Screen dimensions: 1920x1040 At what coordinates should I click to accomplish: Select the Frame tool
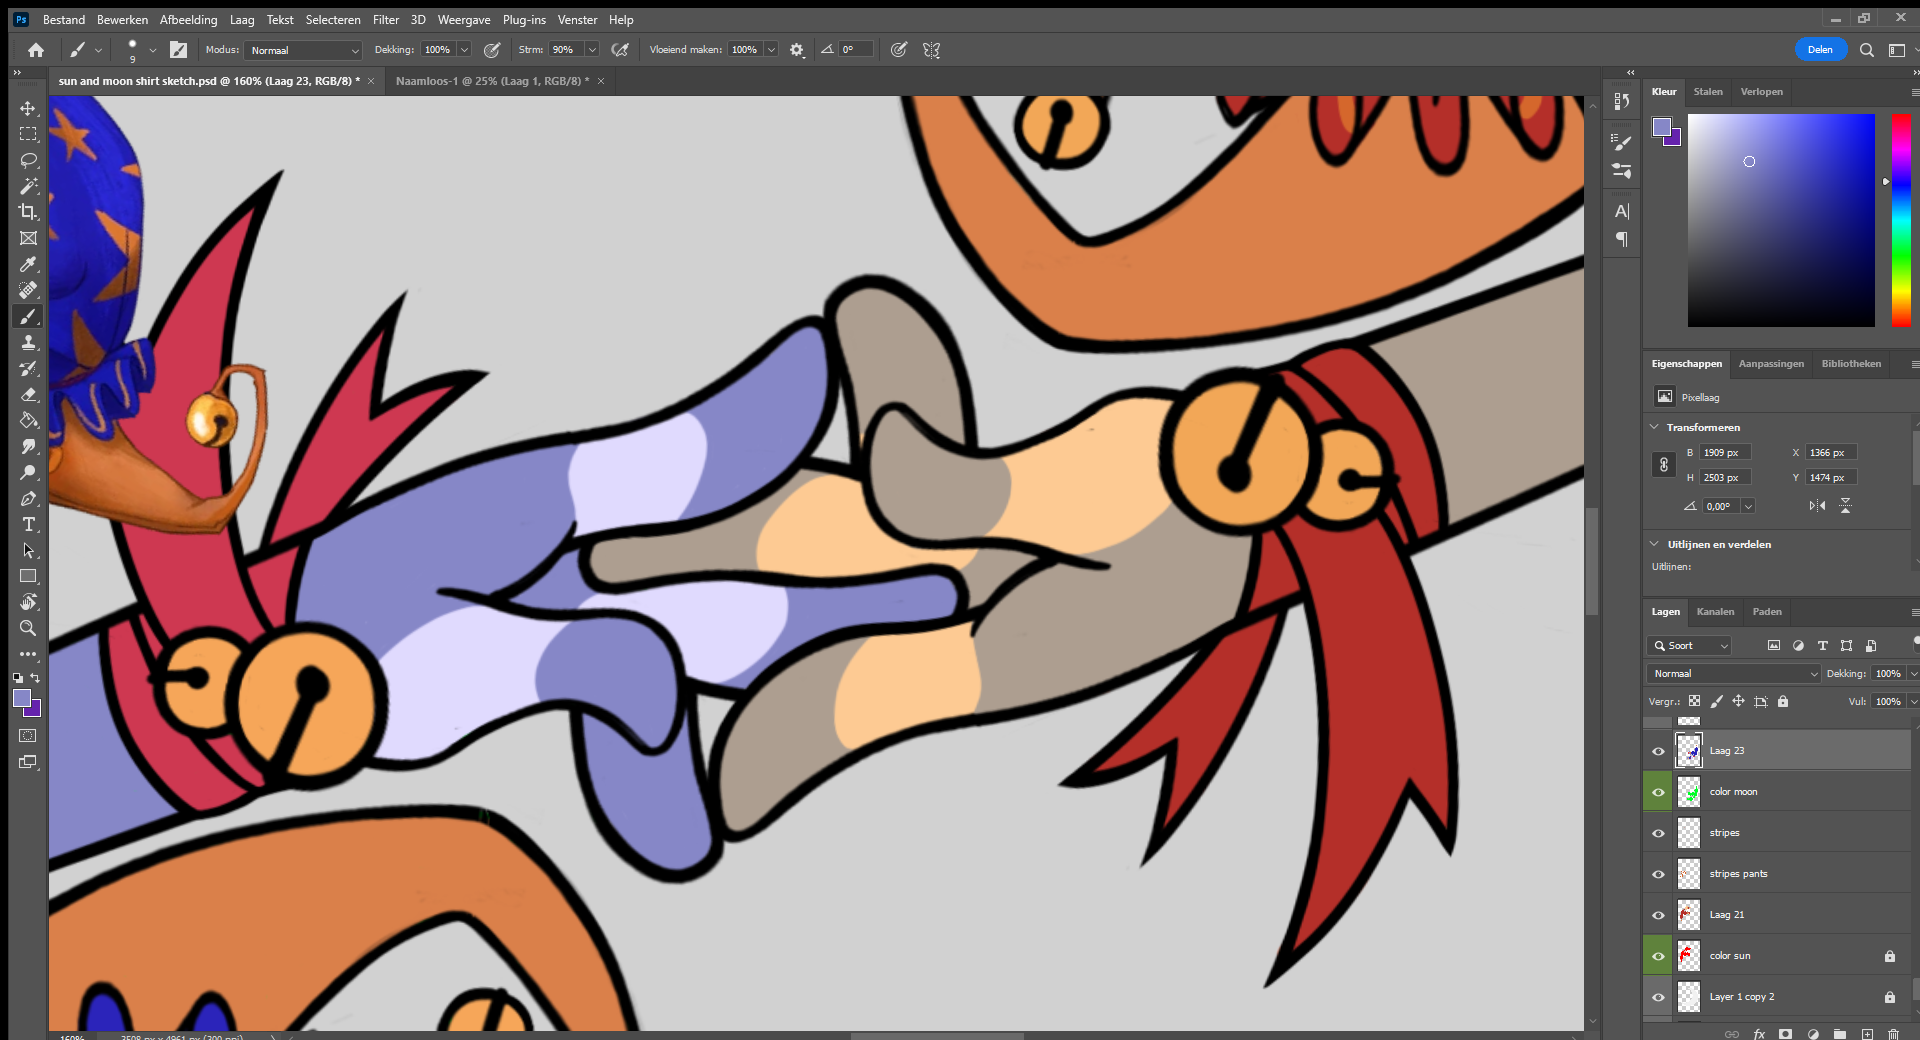click(28, 238)
